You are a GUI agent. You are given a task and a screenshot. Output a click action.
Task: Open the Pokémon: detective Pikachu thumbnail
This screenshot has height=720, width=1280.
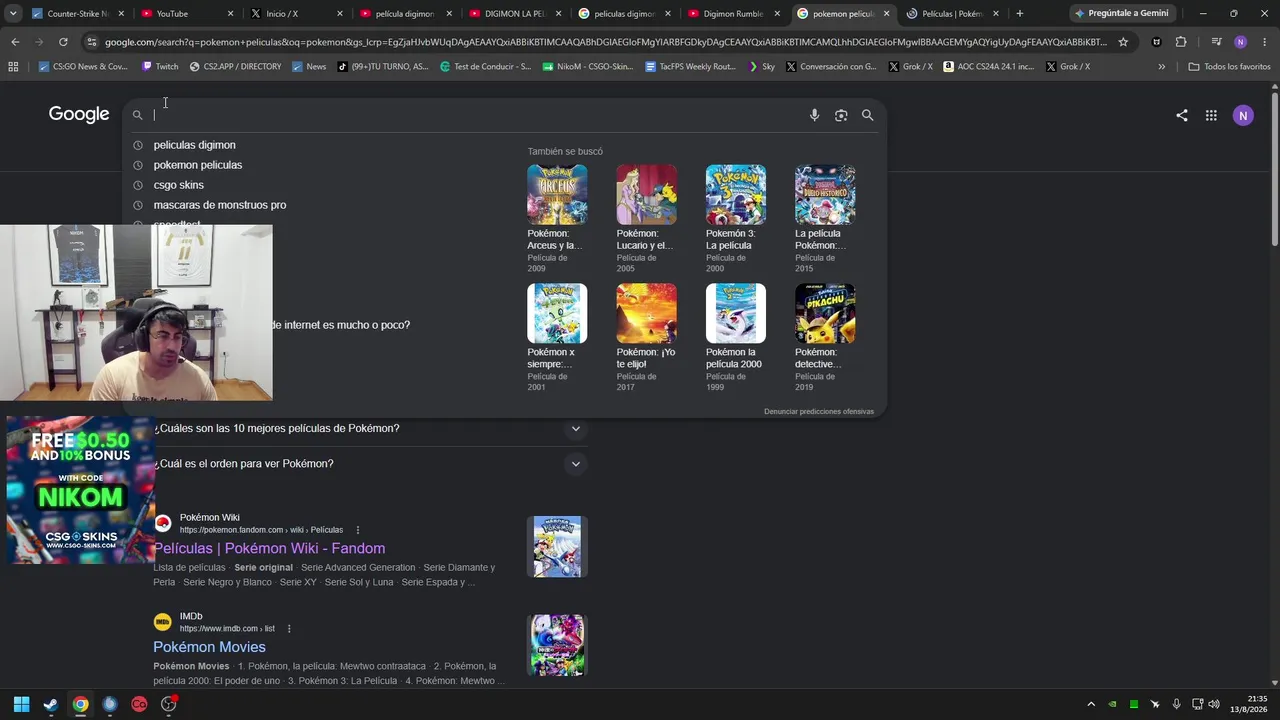[x=825, y=313]
